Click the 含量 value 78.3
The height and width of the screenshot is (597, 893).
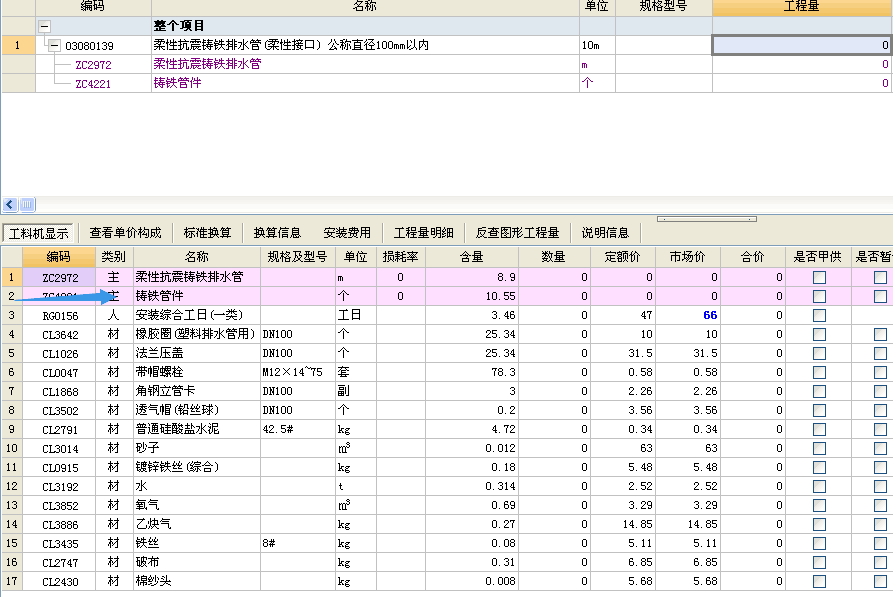472,372
